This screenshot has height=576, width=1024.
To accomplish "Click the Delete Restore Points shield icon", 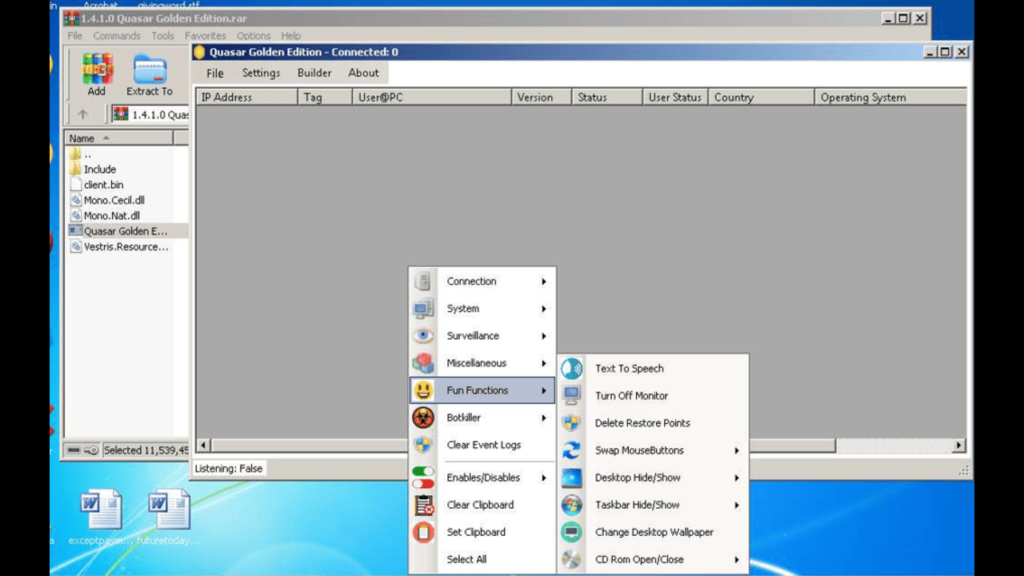I will coord(571,423).
